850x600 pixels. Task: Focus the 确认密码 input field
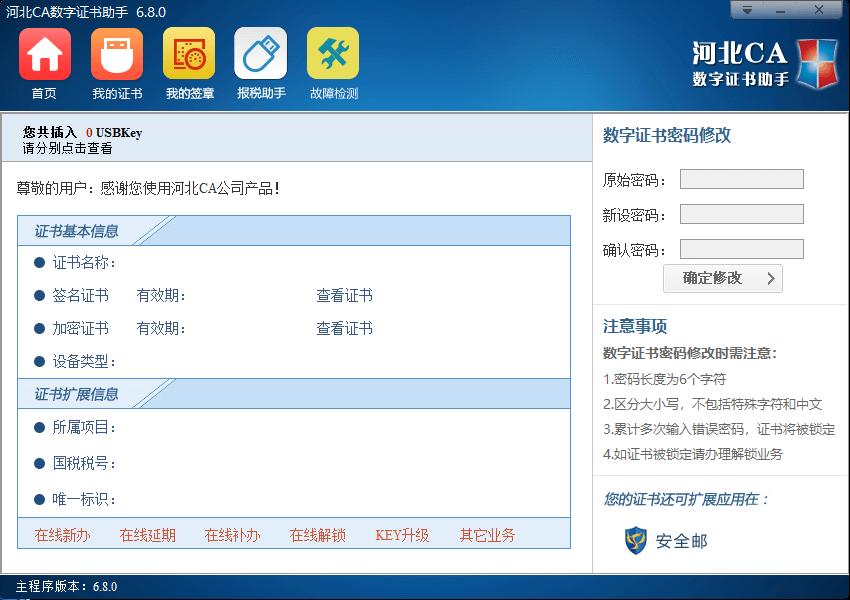click(742, 249)
